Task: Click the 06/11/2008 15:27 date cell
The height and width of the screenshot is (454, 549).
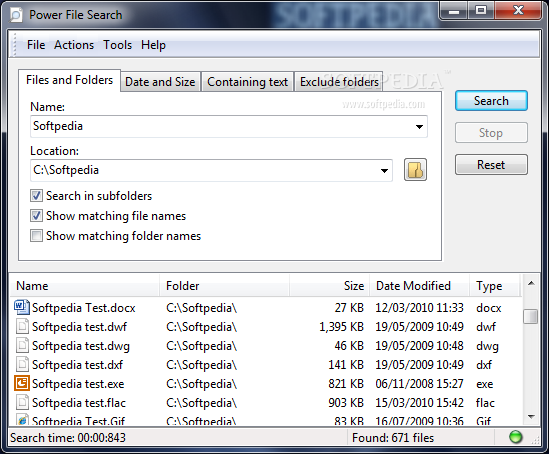Action: (419, 384)
